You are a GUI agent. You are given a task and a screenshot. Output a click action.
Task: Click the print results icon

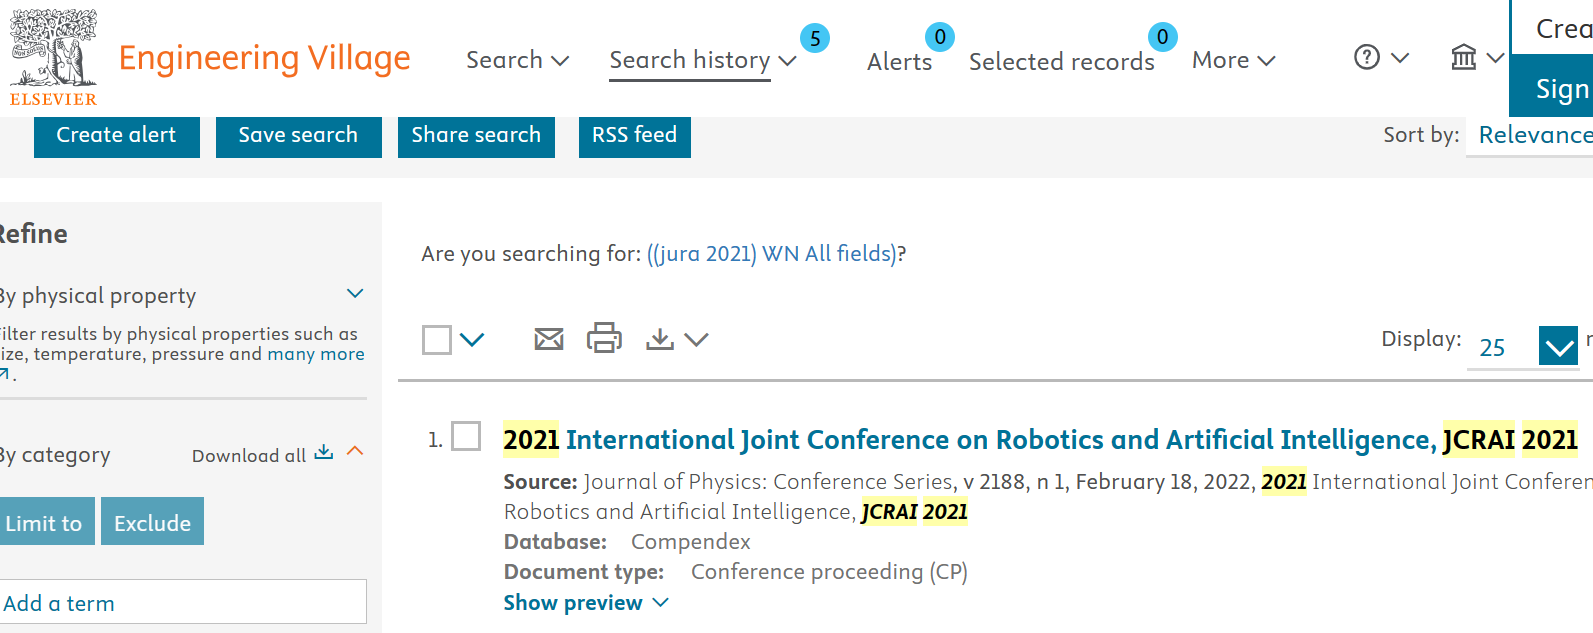tap(604, 338)
